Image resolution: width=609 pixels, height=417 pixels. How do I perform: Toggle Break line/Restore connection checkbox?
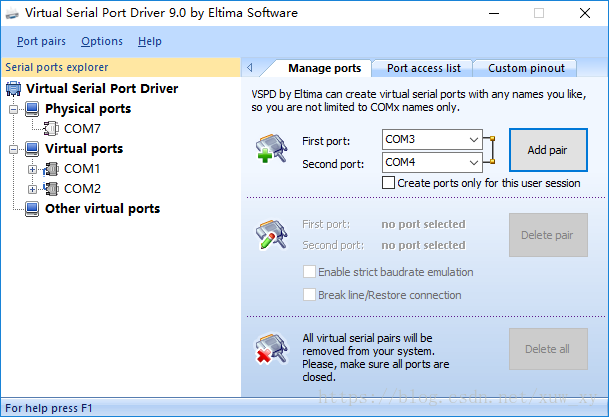(x=309, y=295)
